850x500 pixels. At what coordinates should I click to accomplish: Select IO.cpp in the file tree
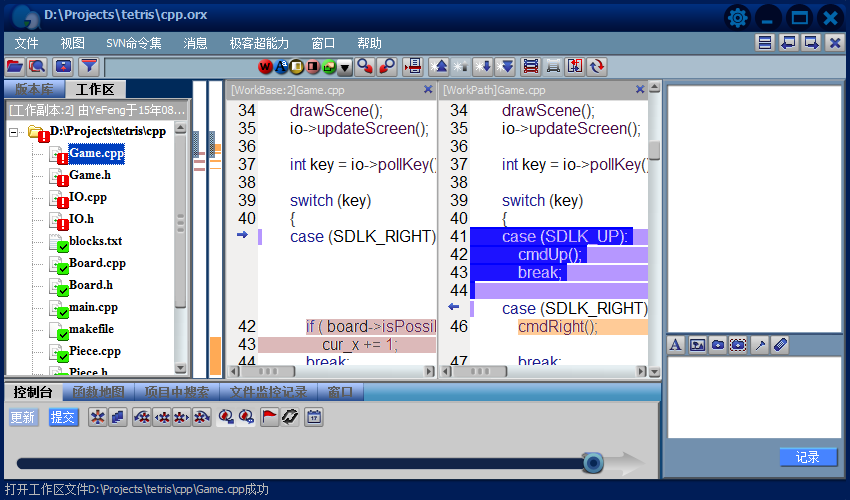click(x=88, y=197)
